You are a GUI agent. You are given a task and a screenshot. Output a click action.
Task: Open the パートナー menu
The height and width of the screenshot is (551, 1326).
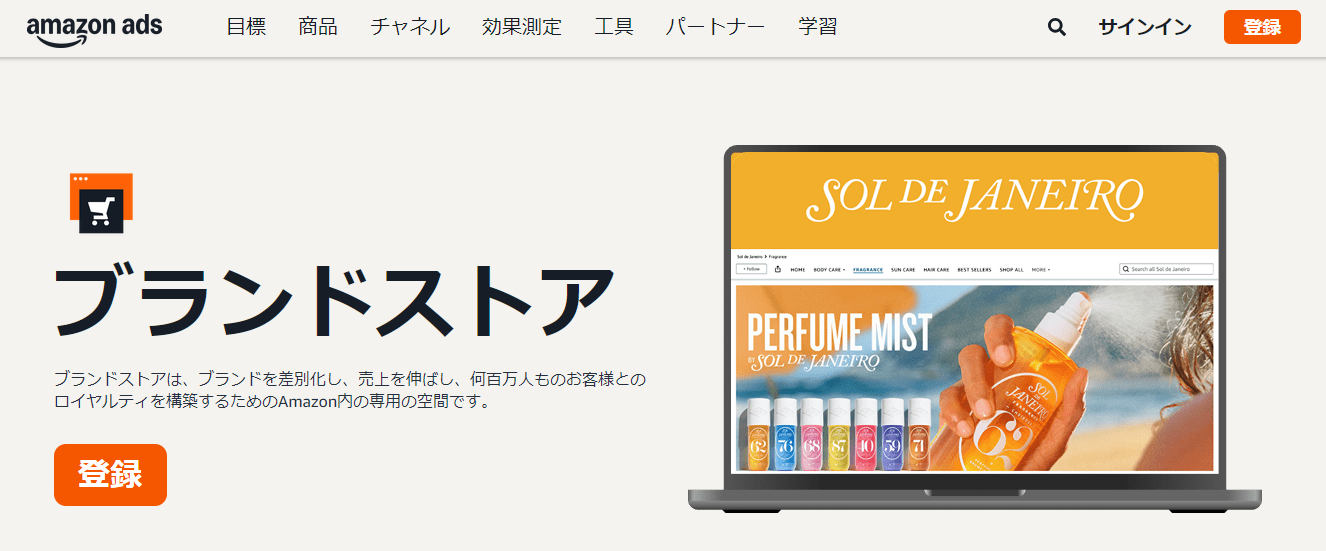[716, 27]
